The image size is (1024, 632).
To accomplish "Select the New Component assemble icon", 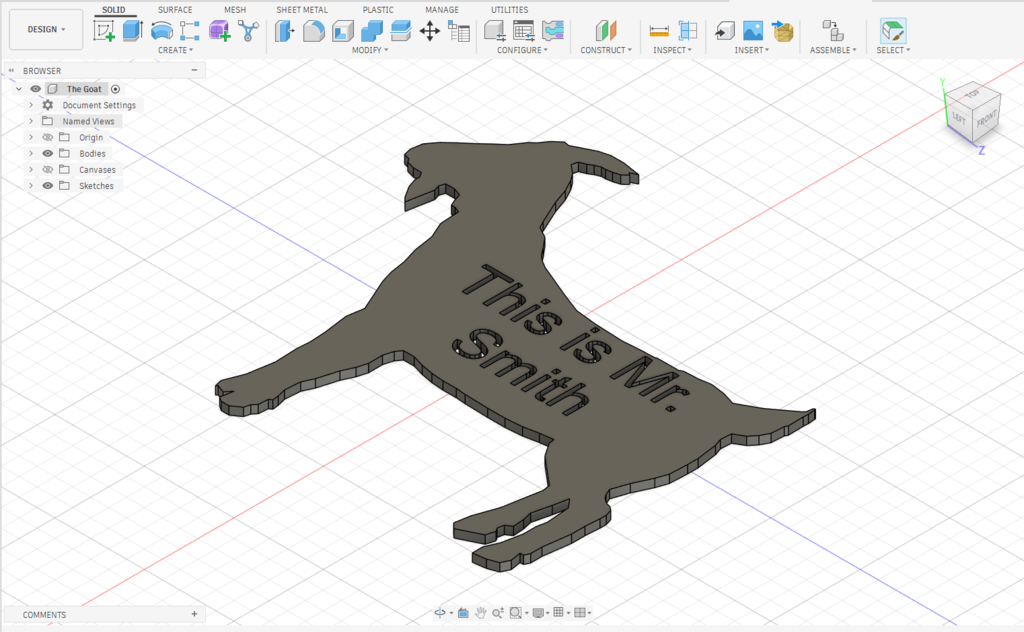I will click(x=833, y=31).
